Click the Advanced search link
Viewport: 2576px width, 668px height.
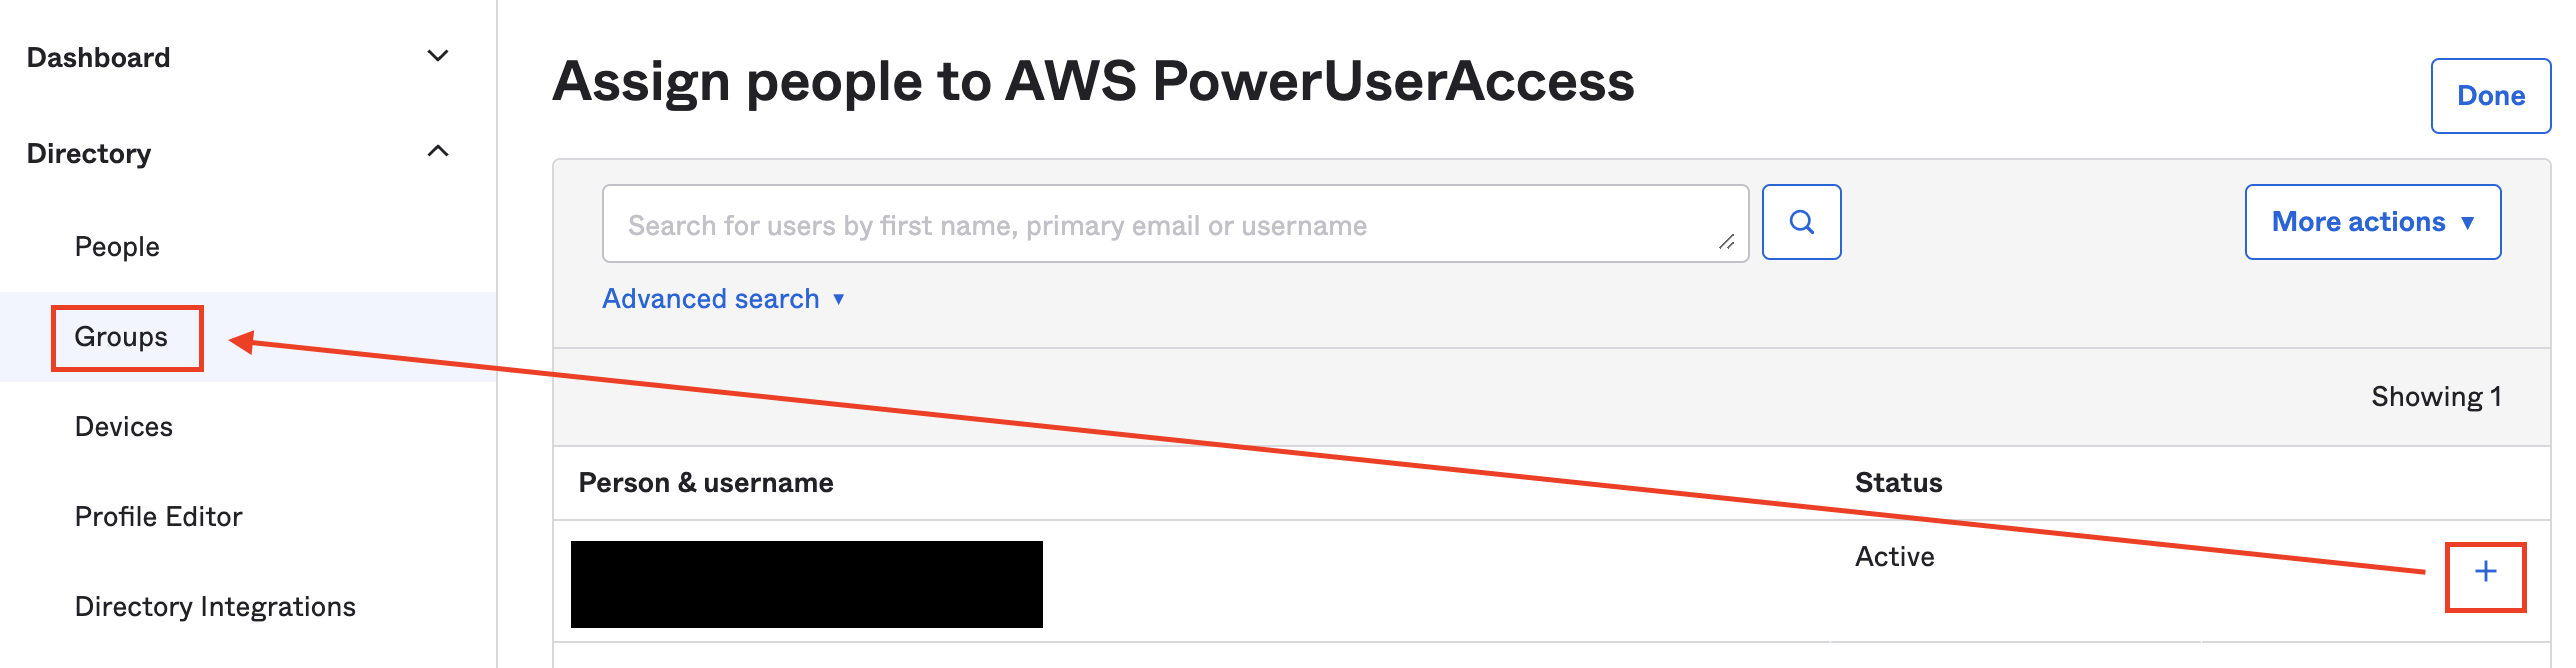point(711,299)
